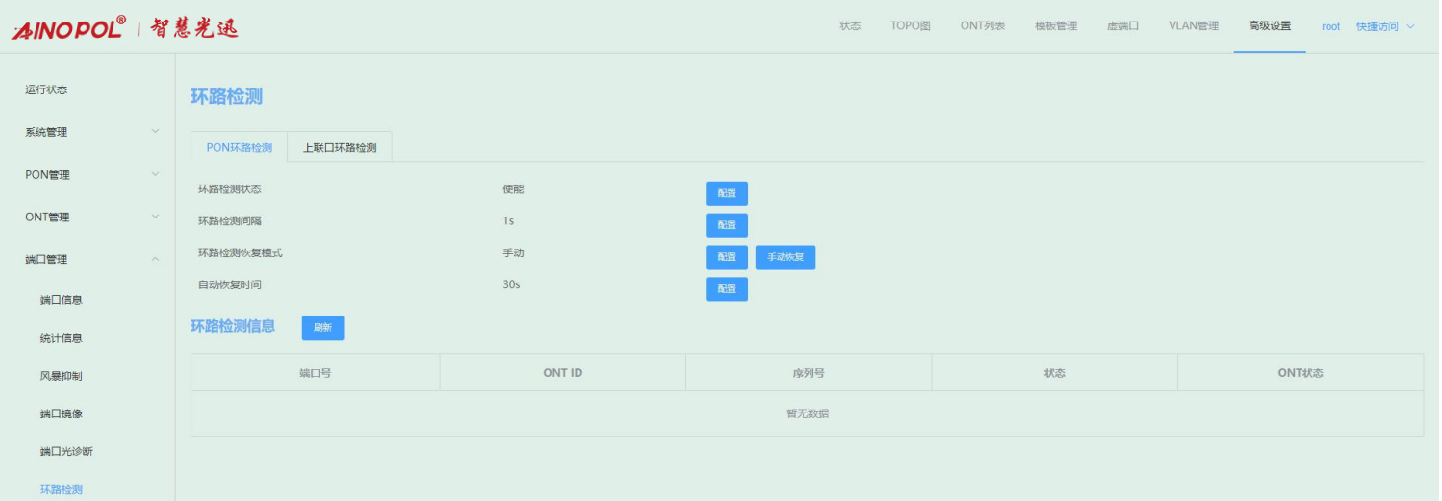The width and height of the screenshot is (1442, 501).
Task: Open TOPO图 in the top navigation
Action: pos(910,26)
